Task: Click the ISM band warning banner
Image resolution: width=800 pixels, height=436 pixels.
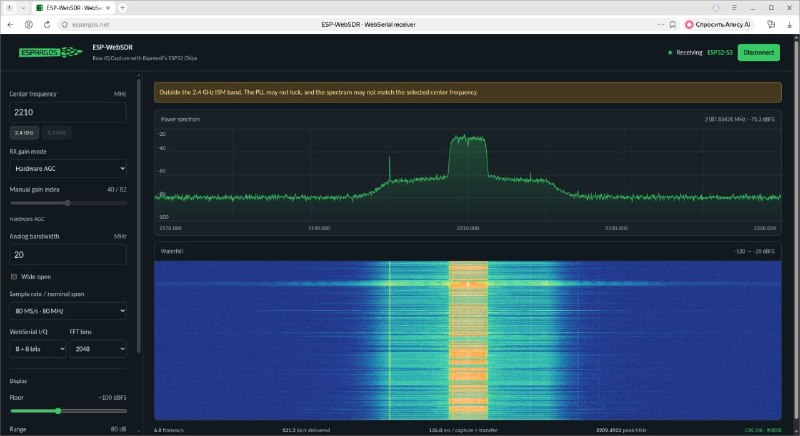Action: click(x=467, y=92)
